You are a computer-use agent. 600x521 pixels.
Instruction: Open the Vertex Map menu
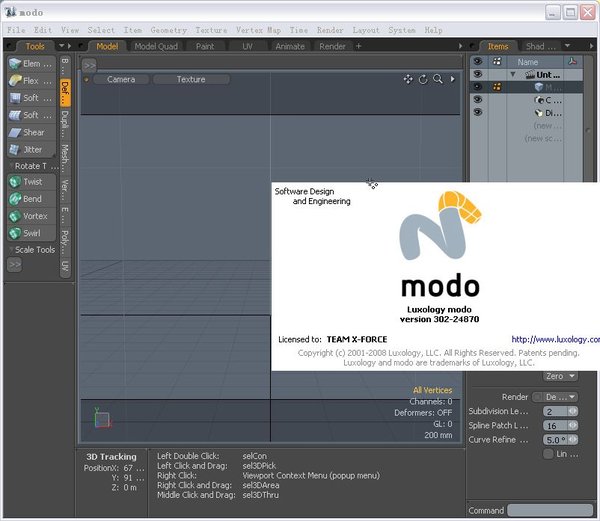click(258, 30)
